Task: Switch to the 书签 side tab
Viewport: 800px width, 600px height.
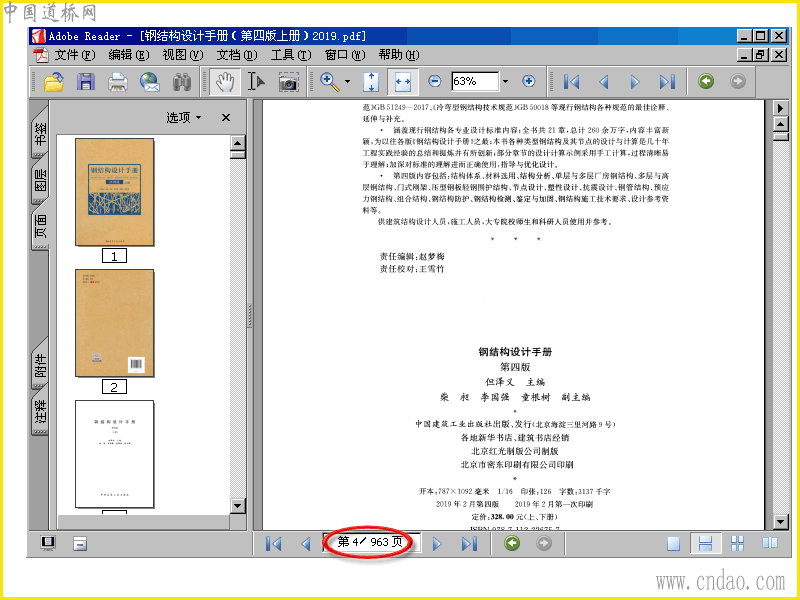Action: click(x=40, y=134)
